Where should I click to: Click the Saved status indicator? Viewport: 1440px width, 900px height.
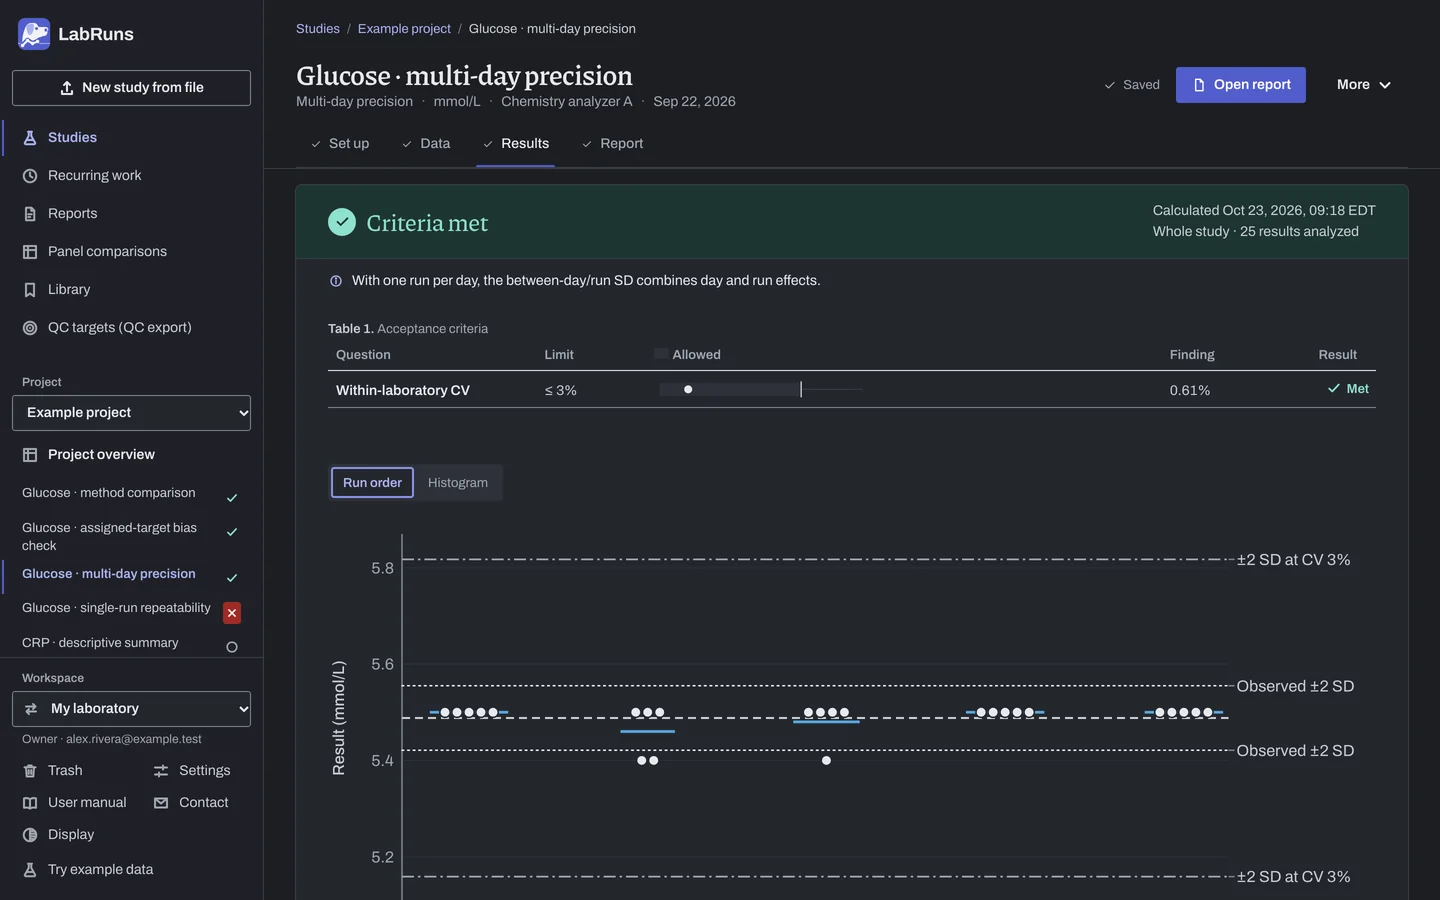(x=1132, y=85)
